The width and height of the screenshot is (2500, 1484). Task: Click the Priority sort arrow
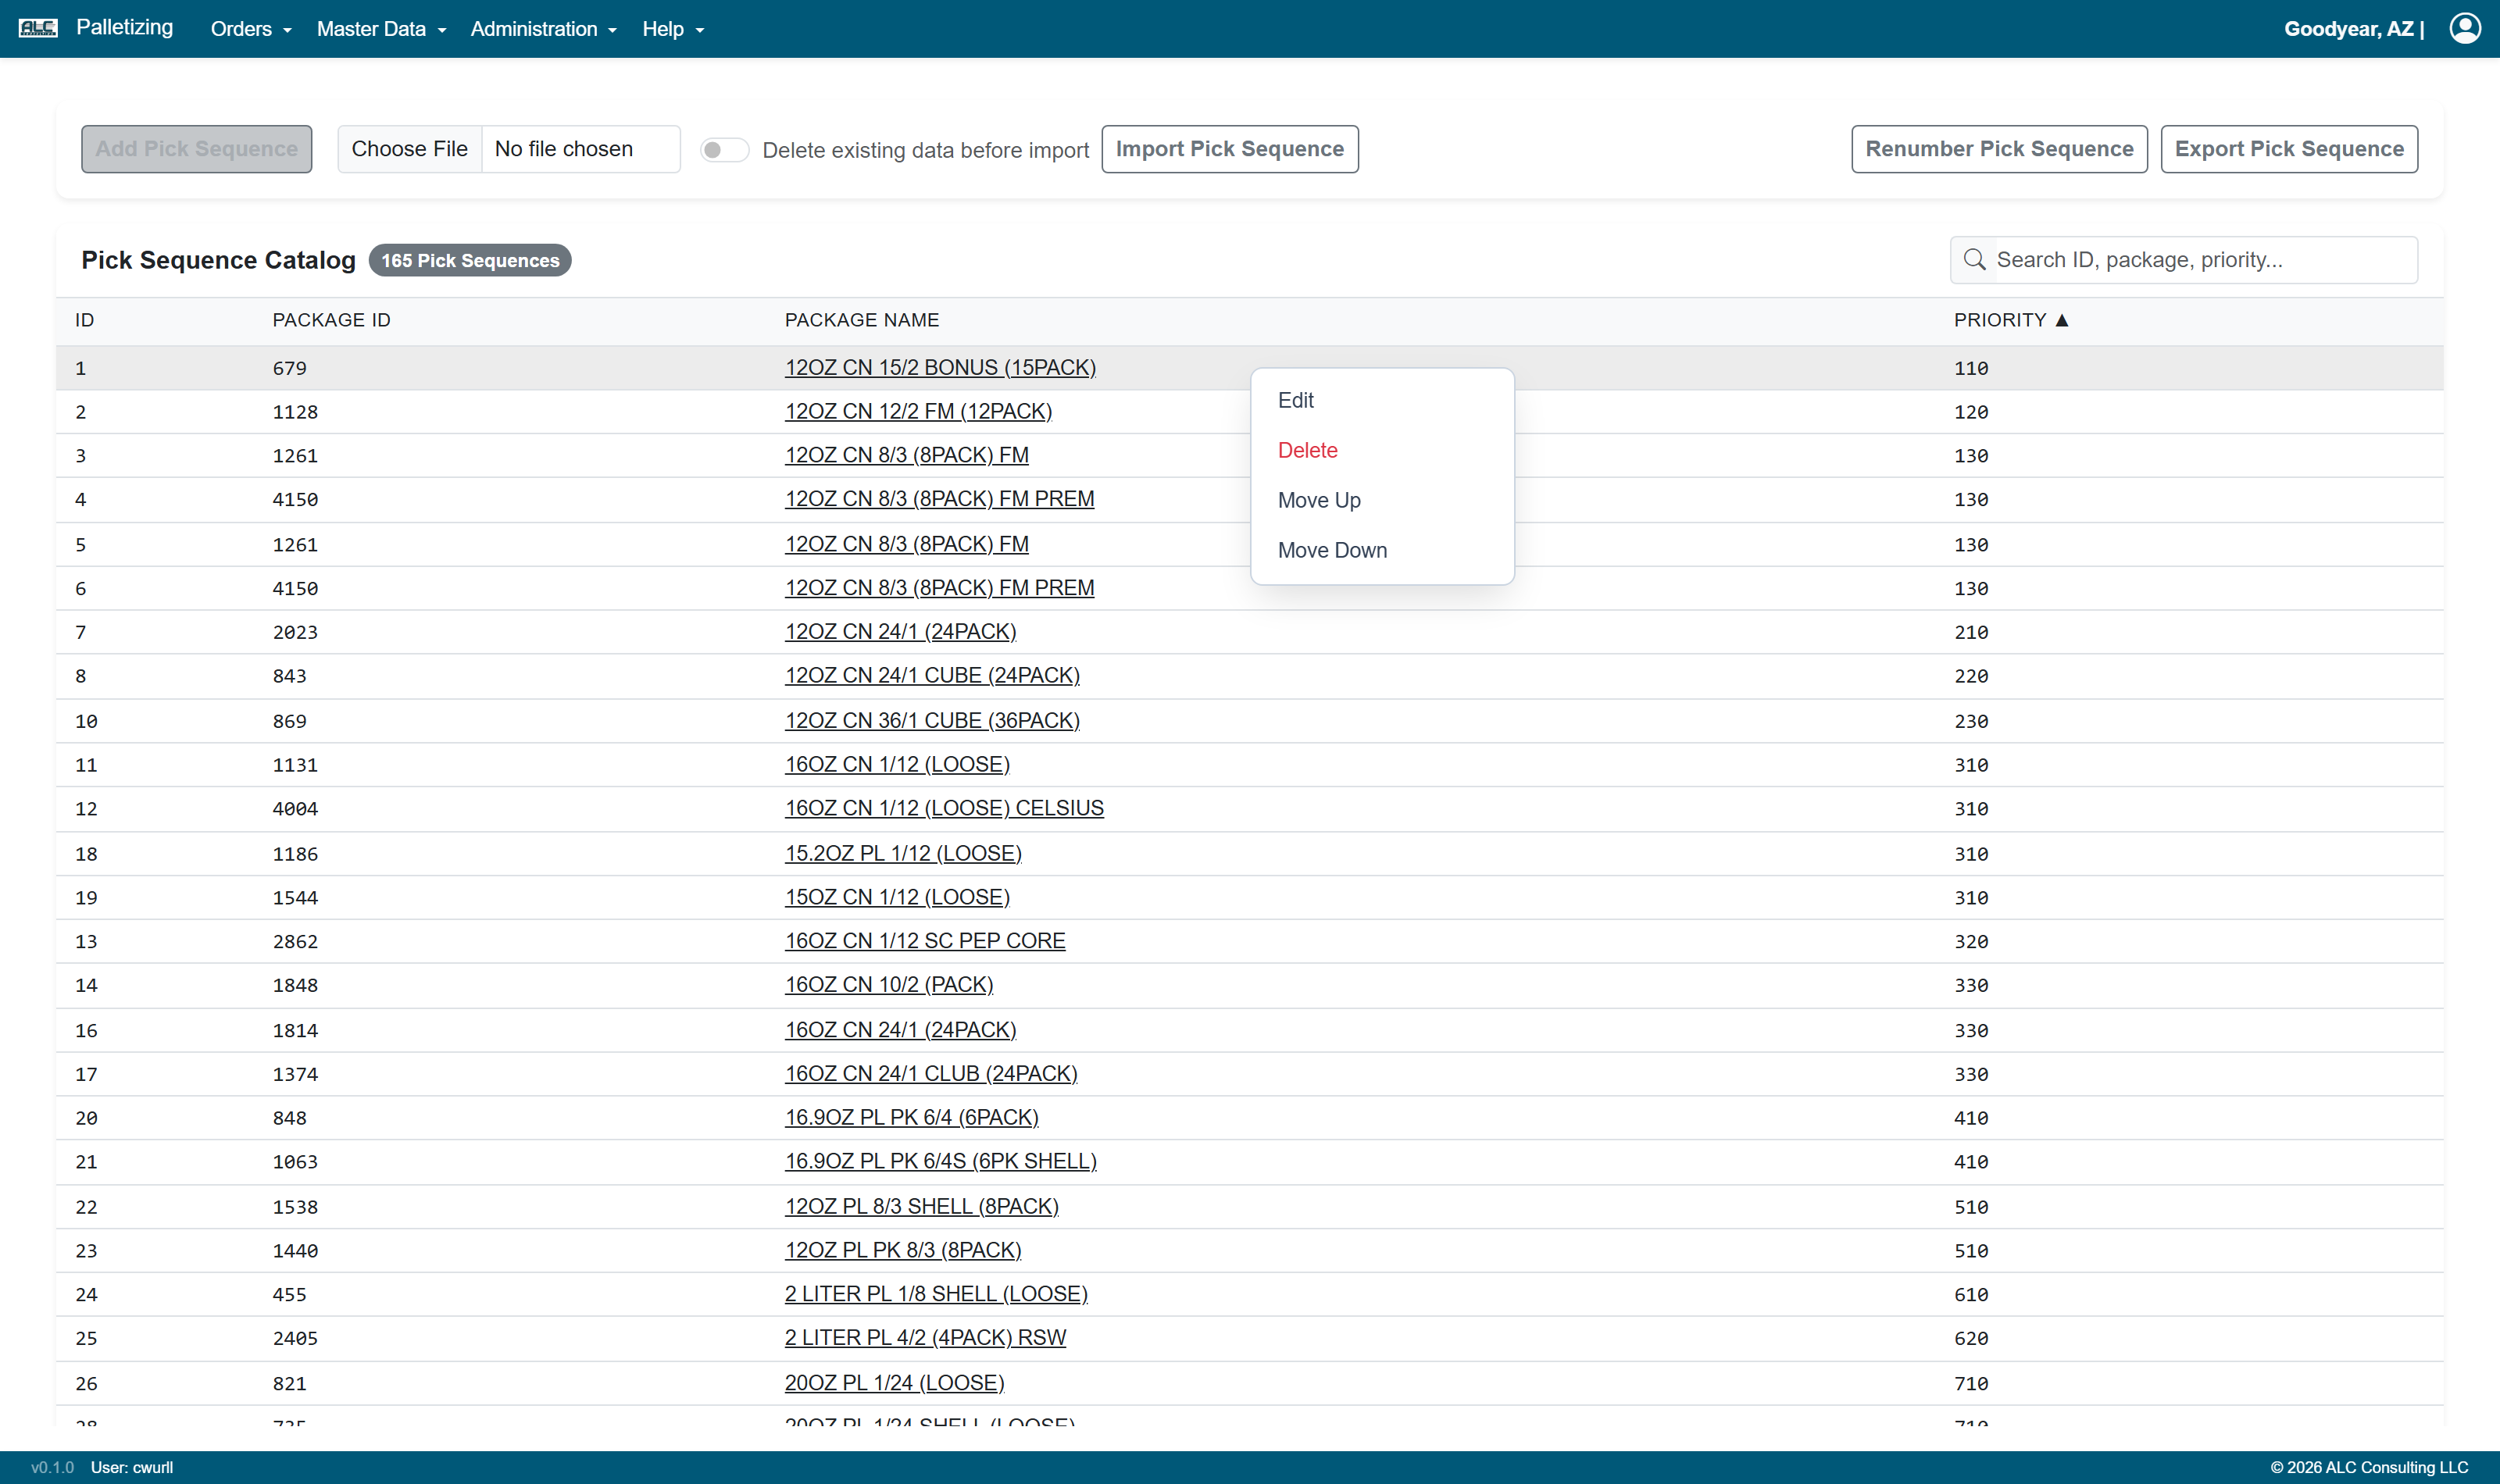coord(2062,320)
